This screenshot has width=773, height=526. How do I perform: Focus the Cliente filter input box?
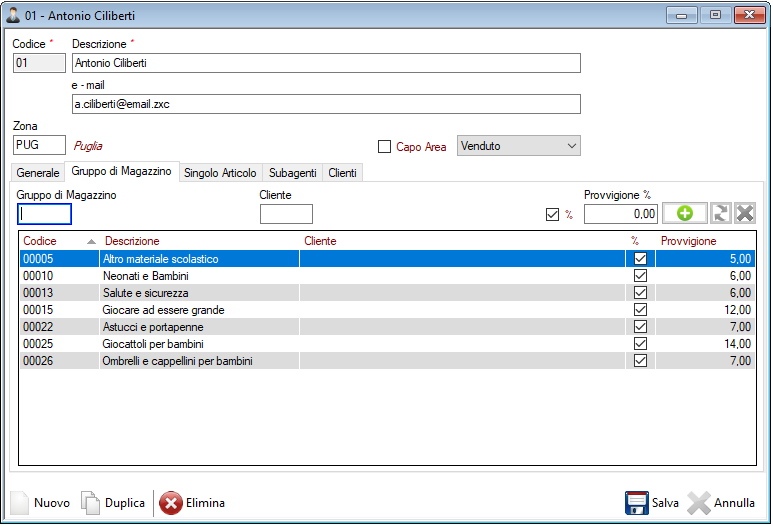click(286, 214)
